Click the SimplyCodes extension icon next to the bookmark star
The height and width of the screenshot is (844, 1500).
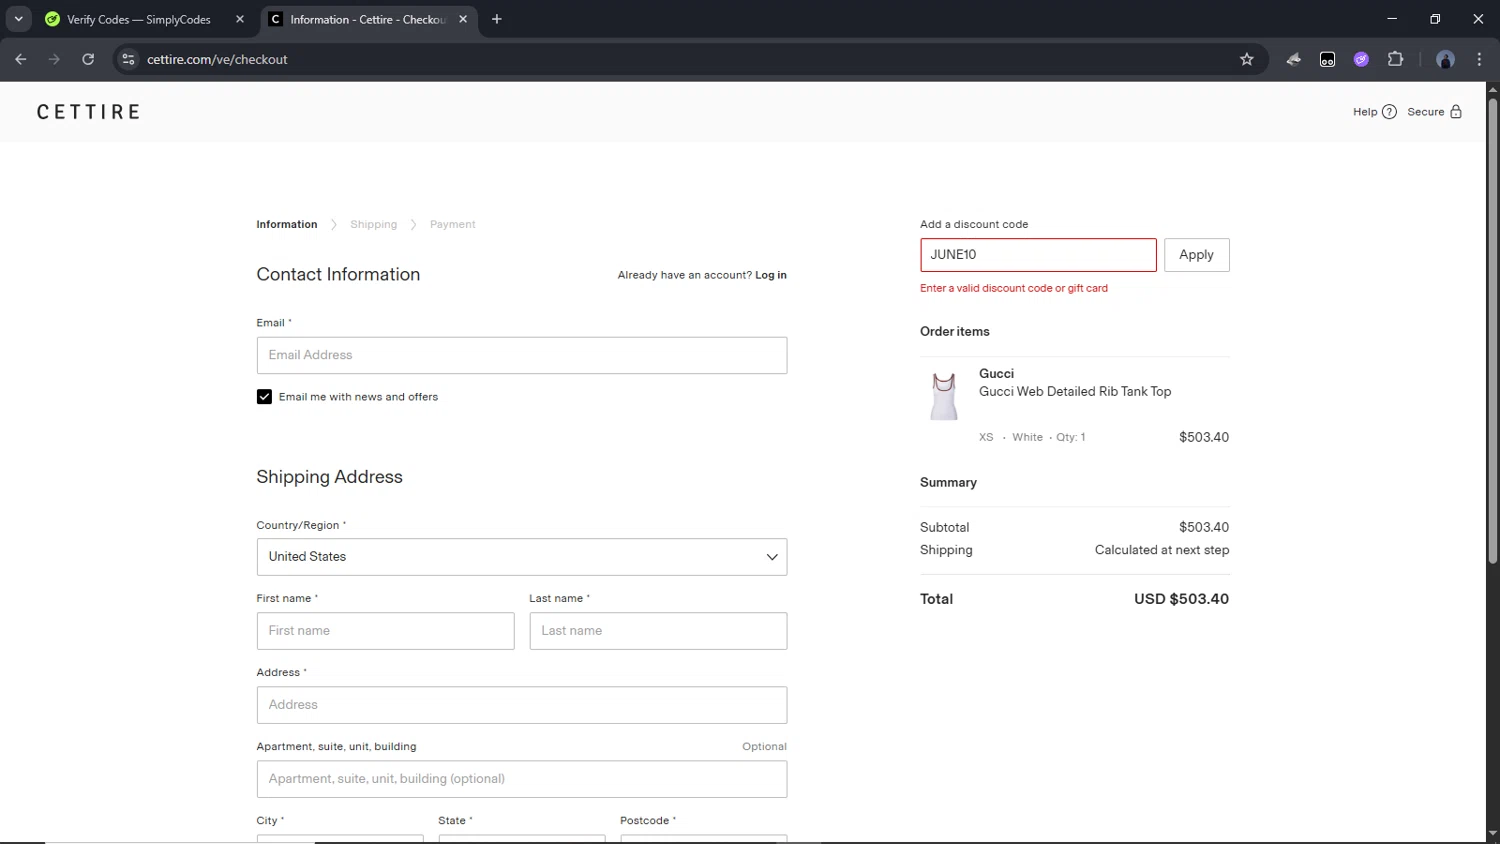[x=1293, y=59]
